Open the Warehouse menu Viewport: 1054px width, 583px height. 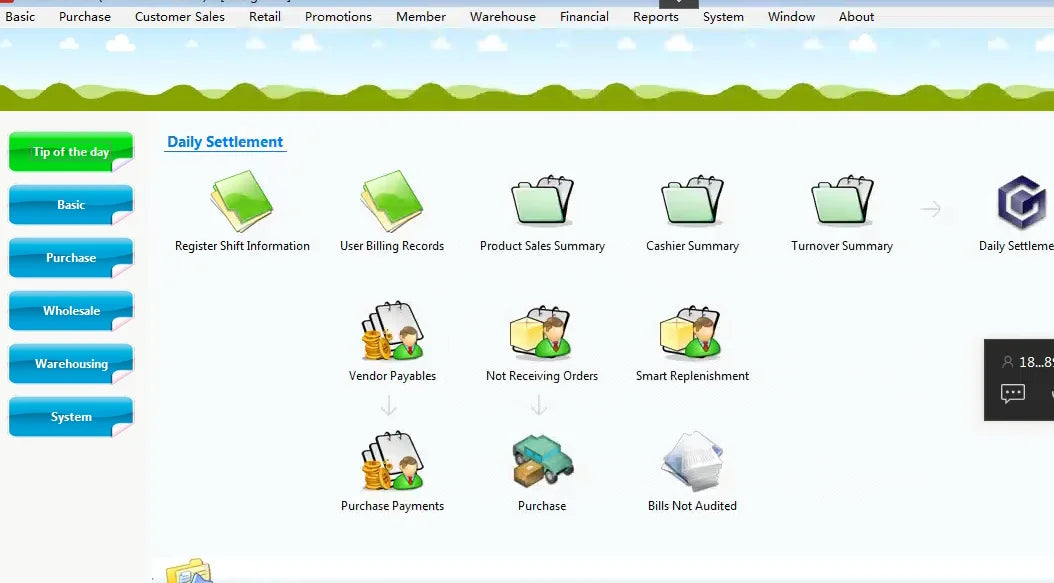[x=503, y=17]
